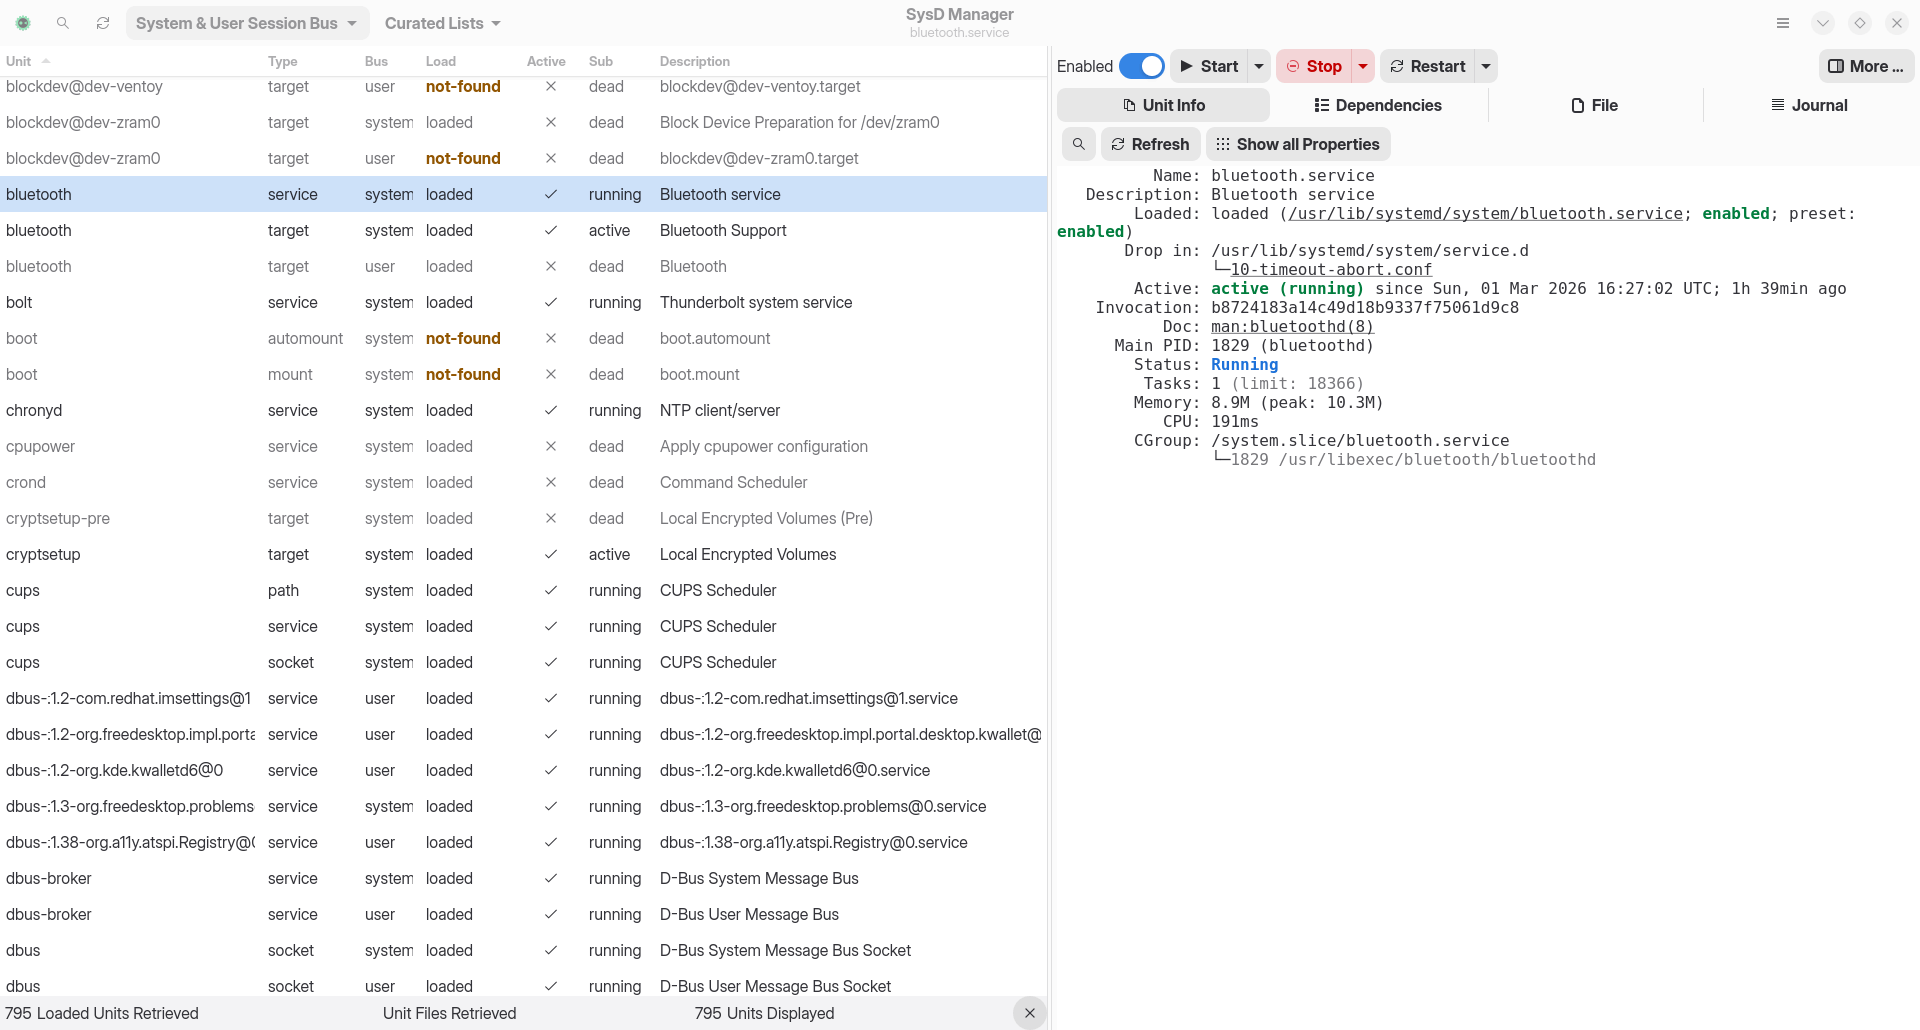Expand the Stop button dropdown arrow
This screenshot has height=1030, width=1920.
click(1363, 66)
